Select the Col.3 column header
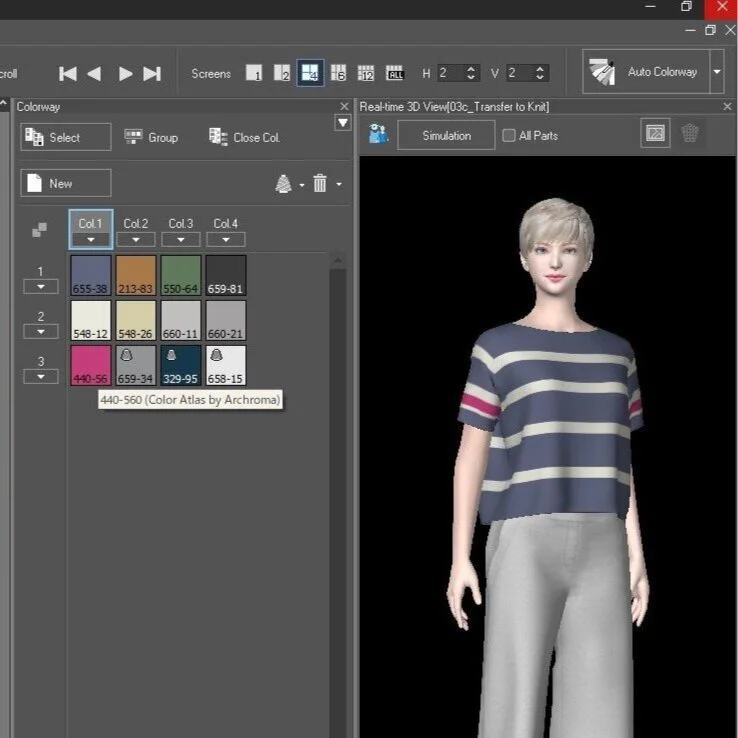Viewport: 738px width, 738px height. pyautogui.click(x=181, y=224)
